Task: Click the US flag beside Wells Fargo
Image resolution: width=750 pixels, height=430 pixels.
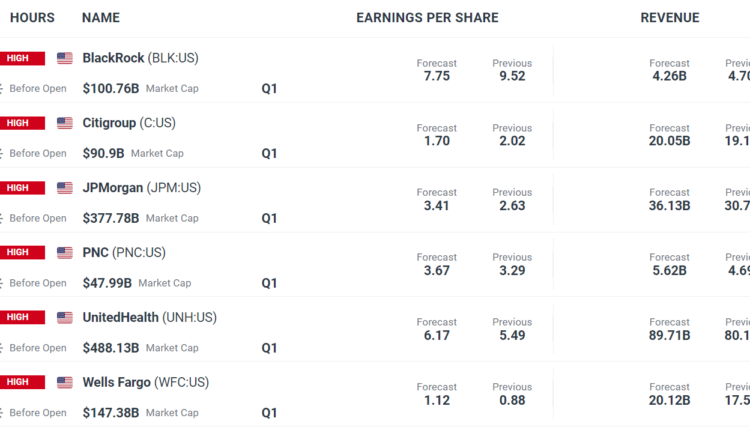Action: point(65,382)
